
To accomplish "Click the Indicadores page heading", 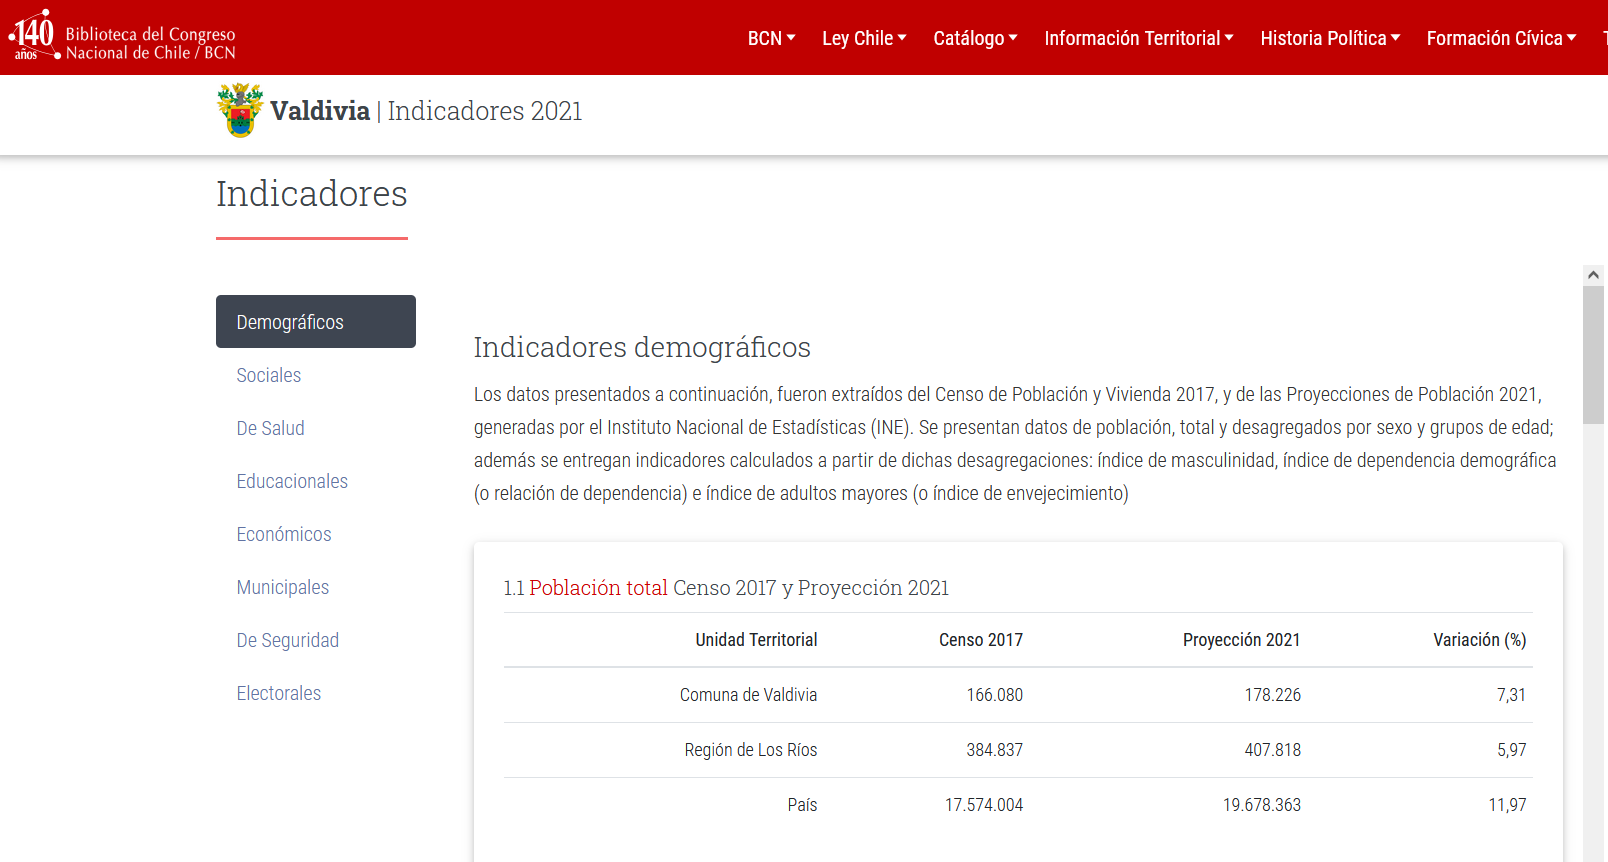I will [312, 194].
